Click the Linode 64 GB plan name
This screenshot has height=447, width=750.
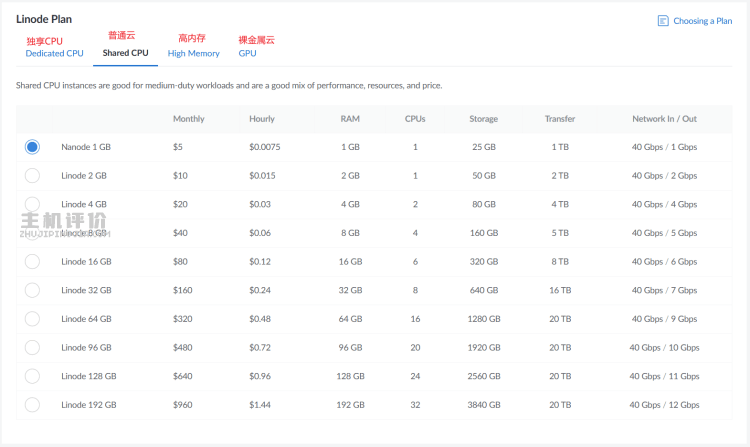[86, 319]
